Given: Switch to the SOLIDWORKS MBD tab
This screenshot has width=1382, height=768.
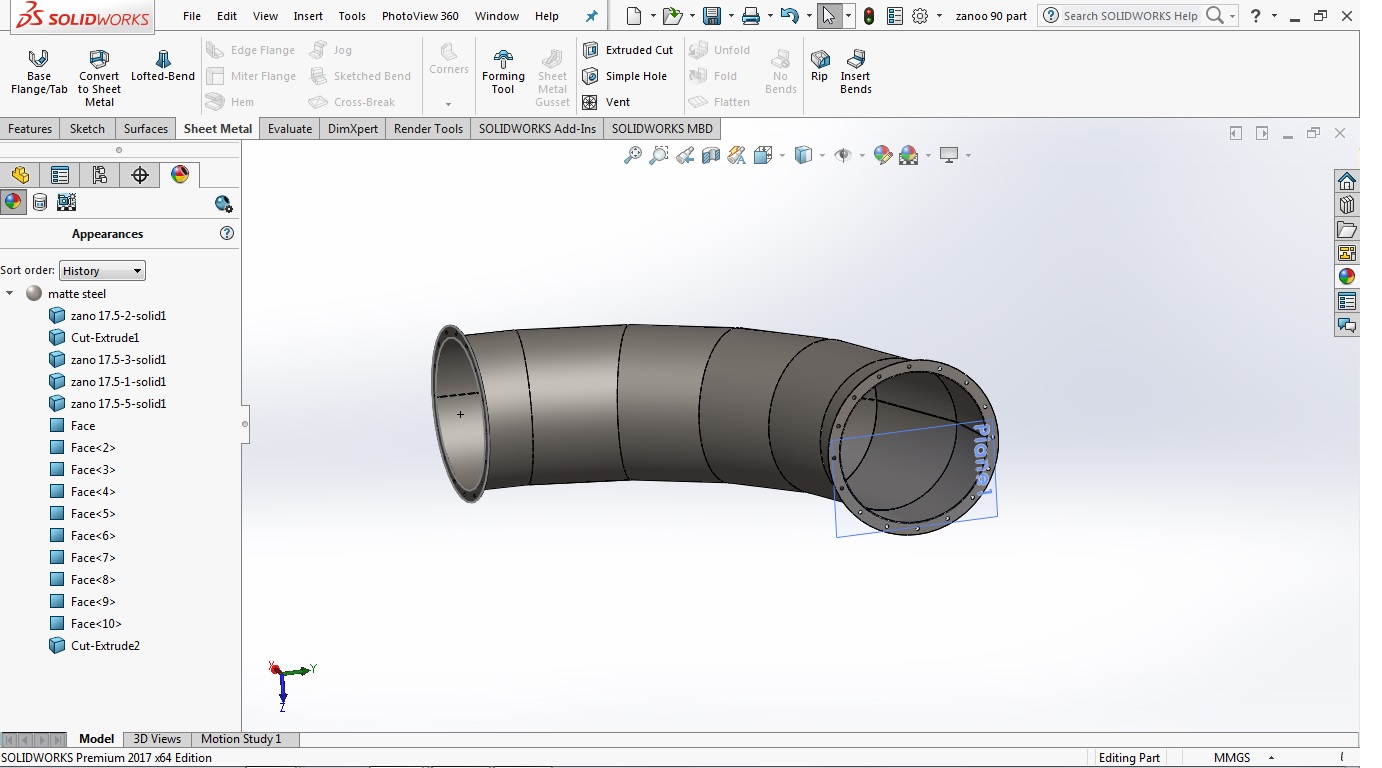Looking at the screenshot, I should [662, 129].
